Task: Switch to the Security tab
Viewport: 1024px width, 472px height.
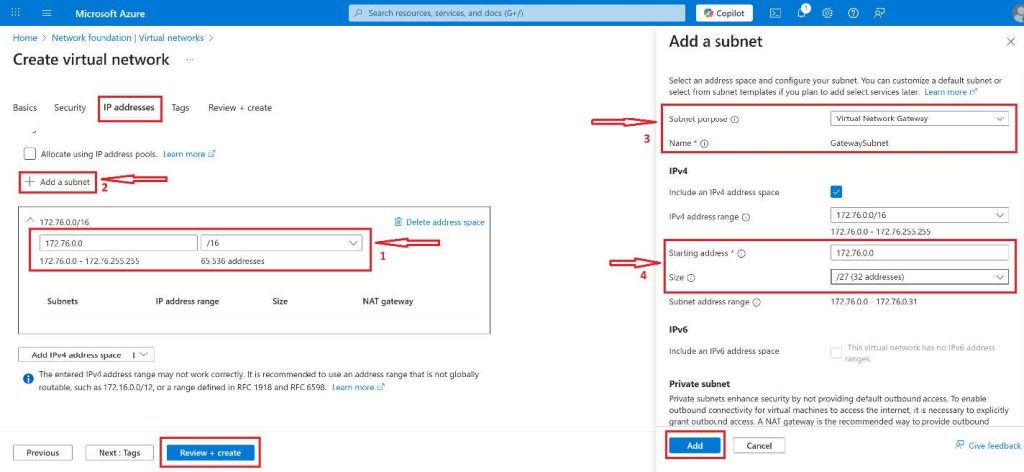Action: pyautogui.click(x=70, y=108)
